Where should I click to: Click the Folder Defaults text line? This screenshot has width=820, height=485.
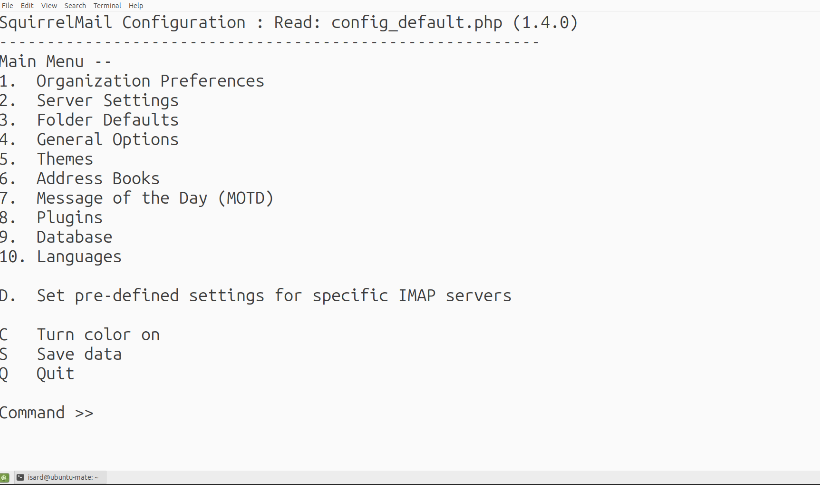(89, 120)
